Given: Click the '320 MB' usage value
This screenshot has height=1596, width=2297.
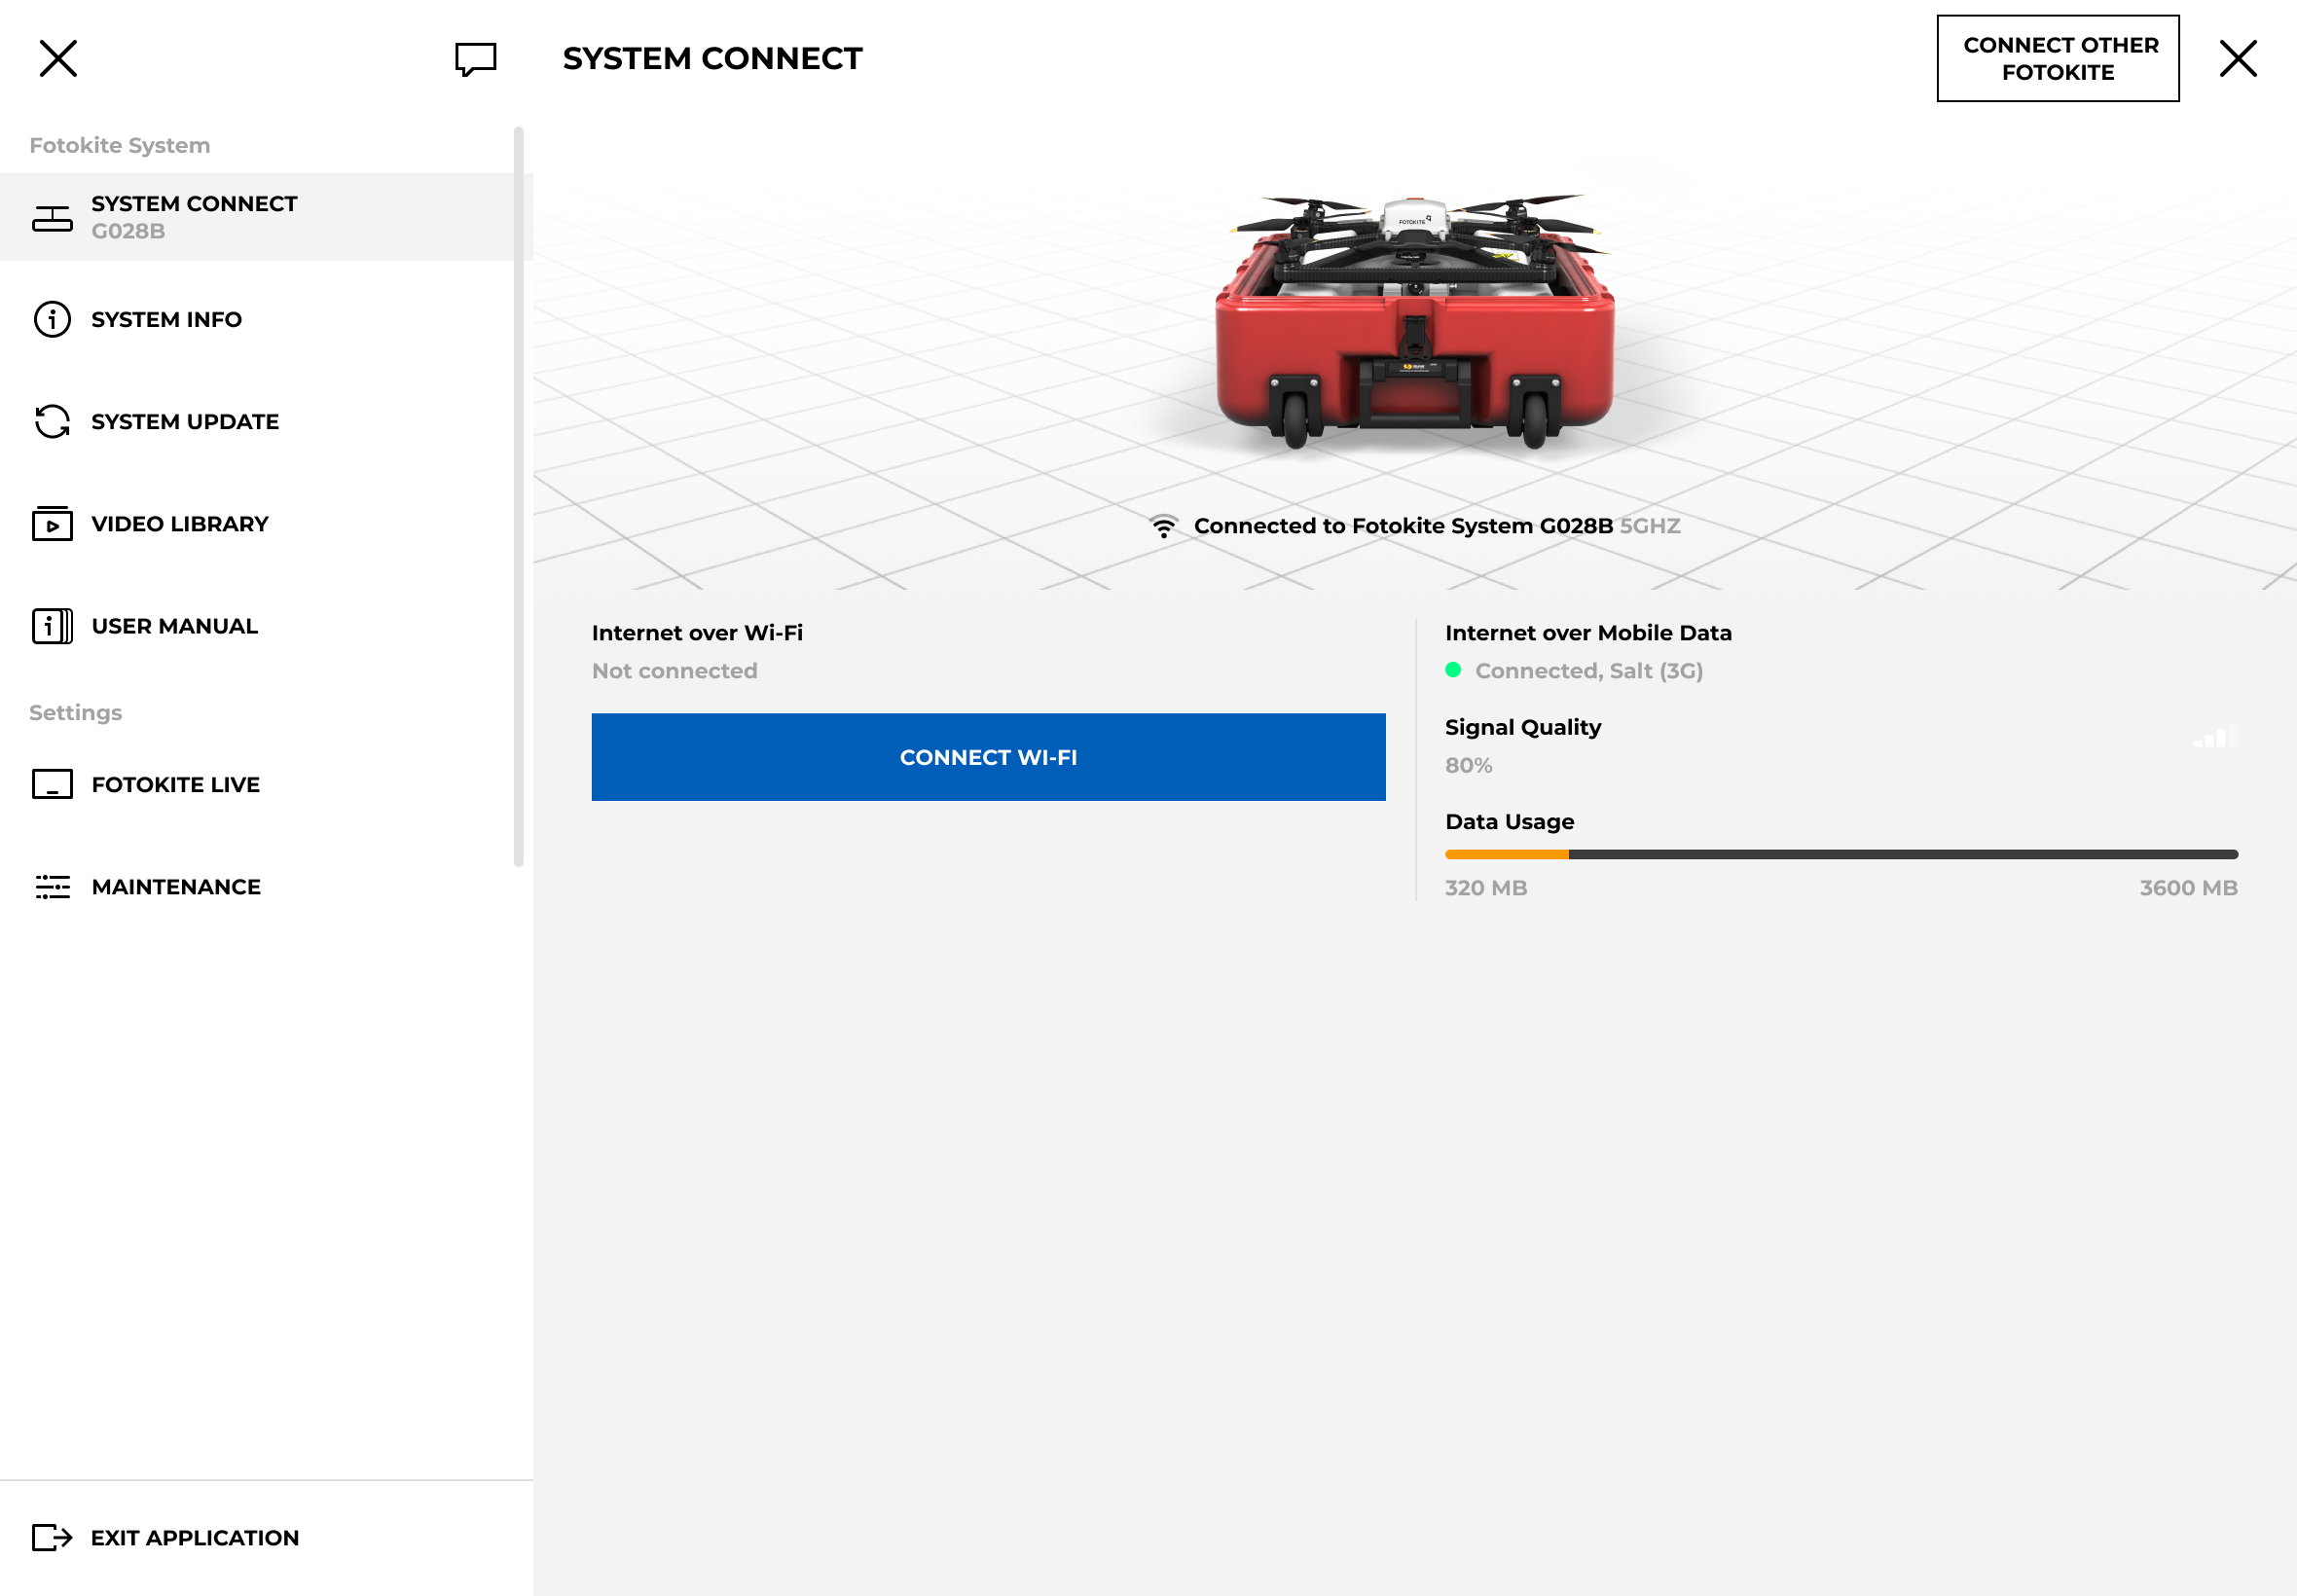Looking at the screenshot, I should [1486, 888].
